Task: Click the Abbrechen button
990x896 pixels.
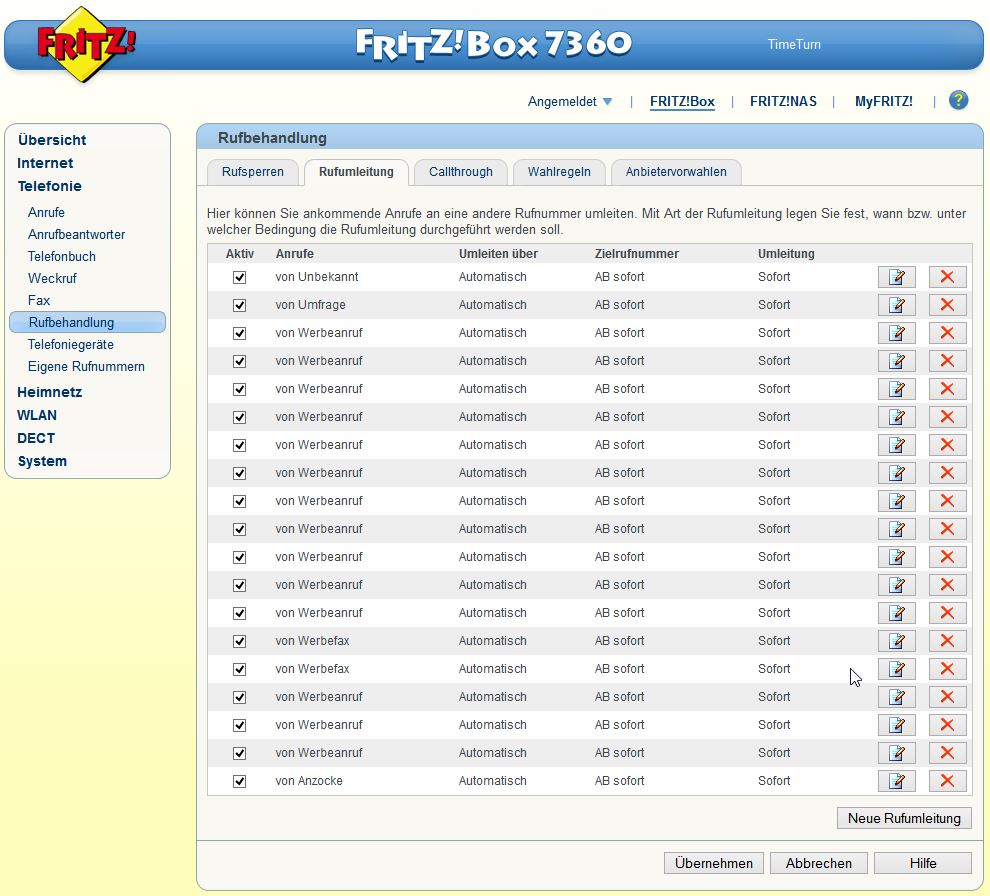Action: pyautogui.click(x=818, y=863)
